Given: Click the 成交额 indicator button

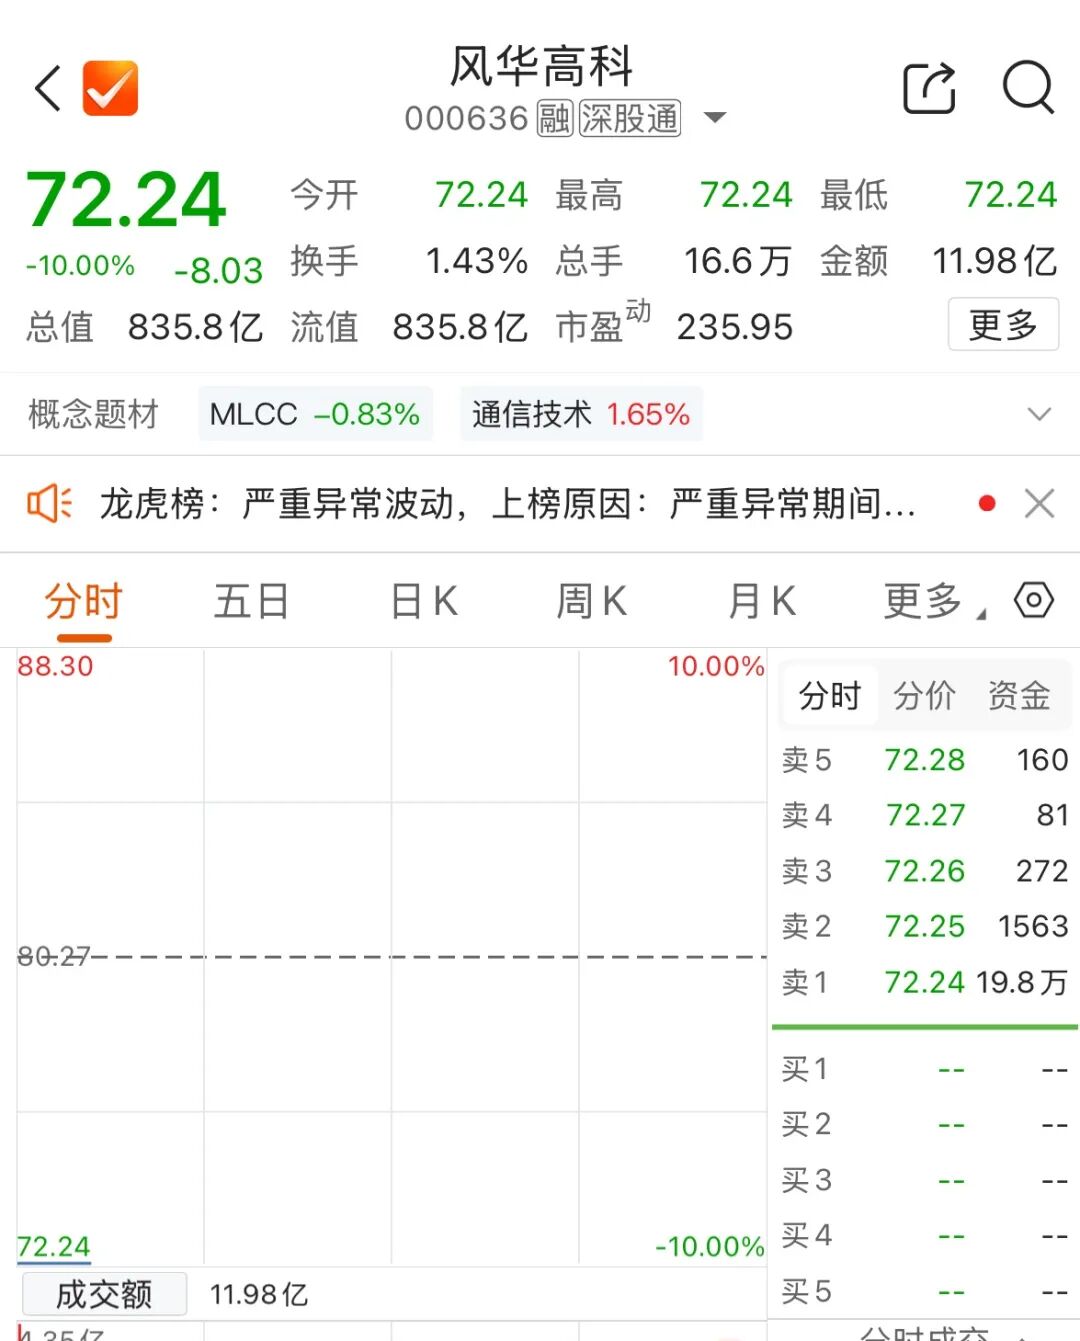Looking at the screenshot, I should click(104, 1294).
